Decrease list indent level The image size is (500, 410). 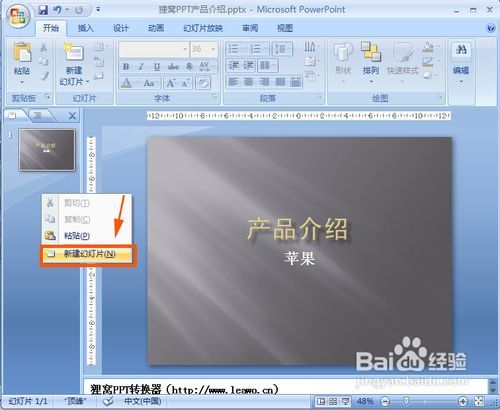coord(234,65)
